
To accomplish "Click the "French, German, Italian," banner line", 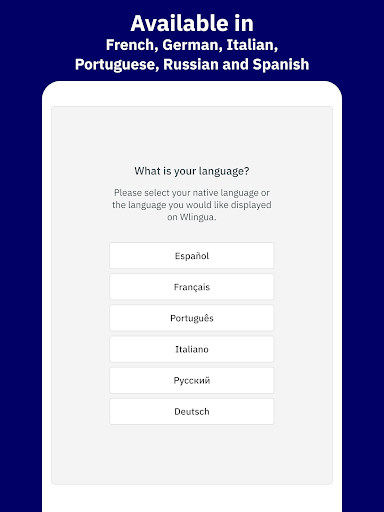I will tap(192, 45).
